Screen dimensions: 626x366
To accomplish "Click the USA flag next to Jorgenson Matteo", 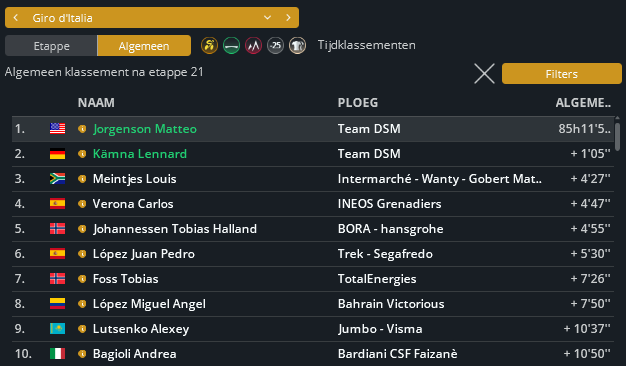I will click(x=57, y=129).
